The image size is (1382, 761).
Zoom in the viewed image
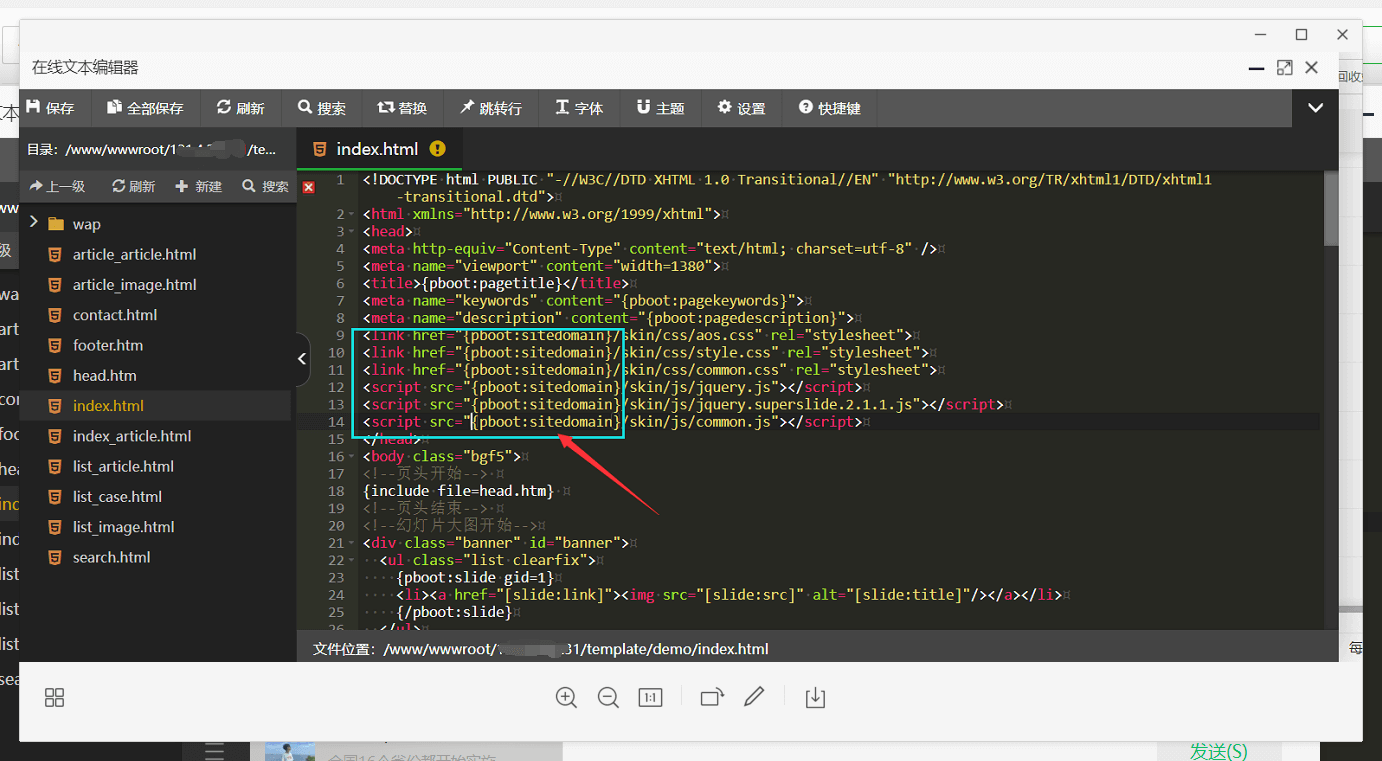tap(566, 698)
